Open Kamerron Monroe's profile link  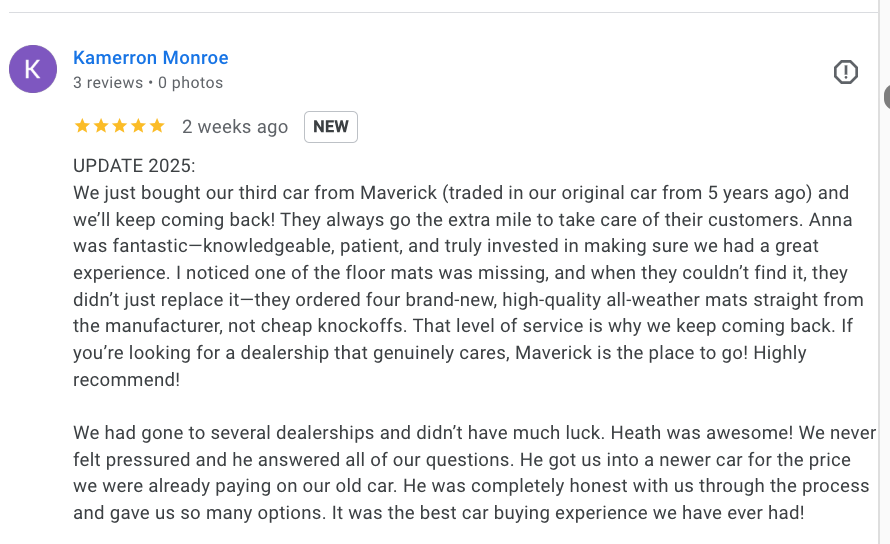coord(151,58)
